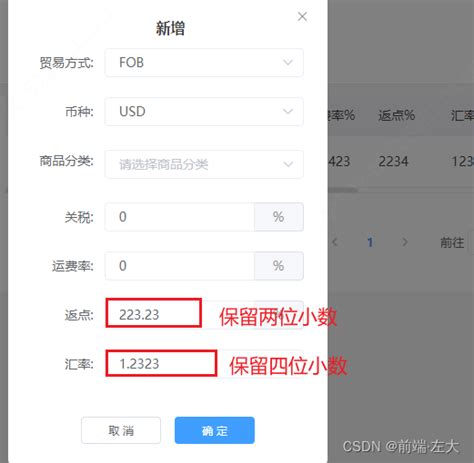This screenshot has width=474, height=463.
Task: Expand the 商品分类 select chevron
Action: click(x=288, y=164)
